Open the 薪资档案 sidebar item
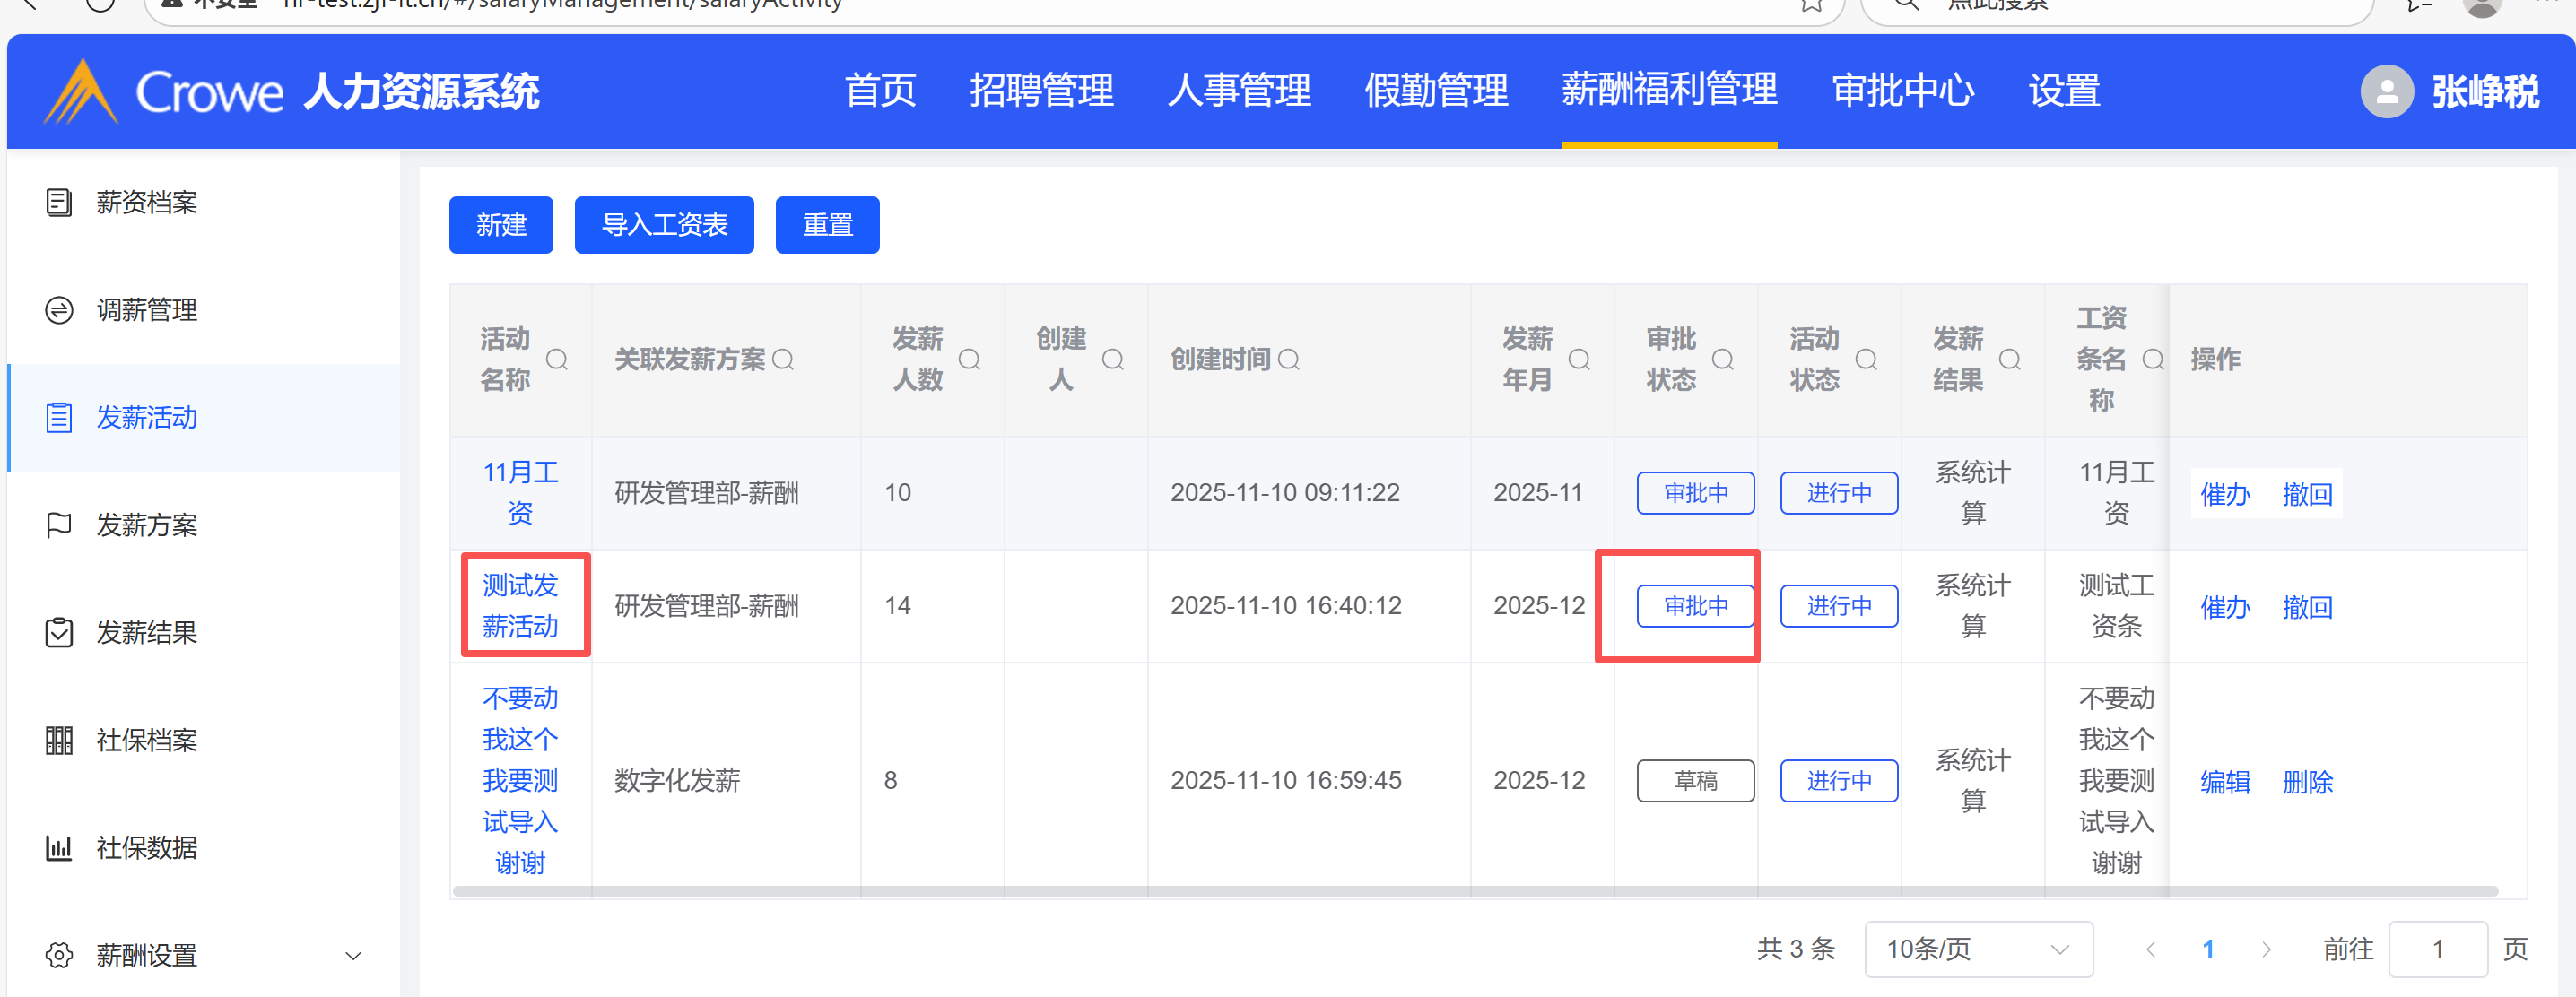 146,203
